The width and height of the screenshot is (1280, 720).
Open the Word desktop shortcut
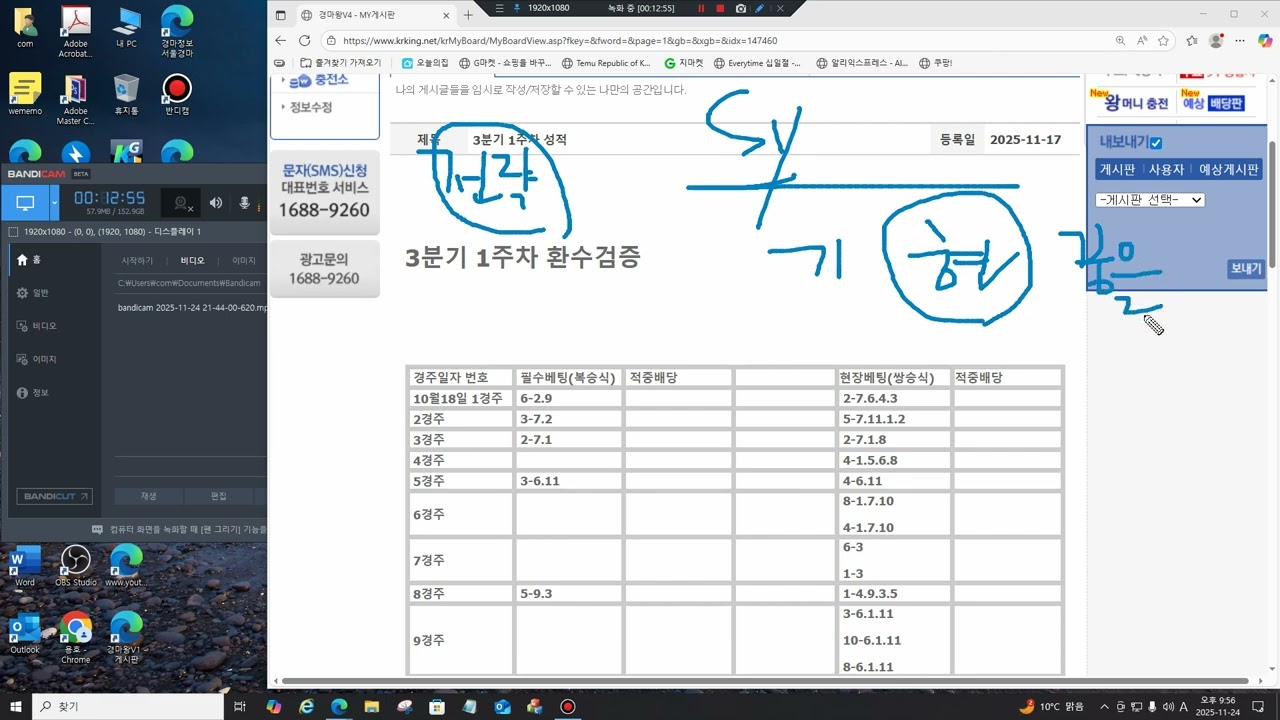tap(25, 565)
